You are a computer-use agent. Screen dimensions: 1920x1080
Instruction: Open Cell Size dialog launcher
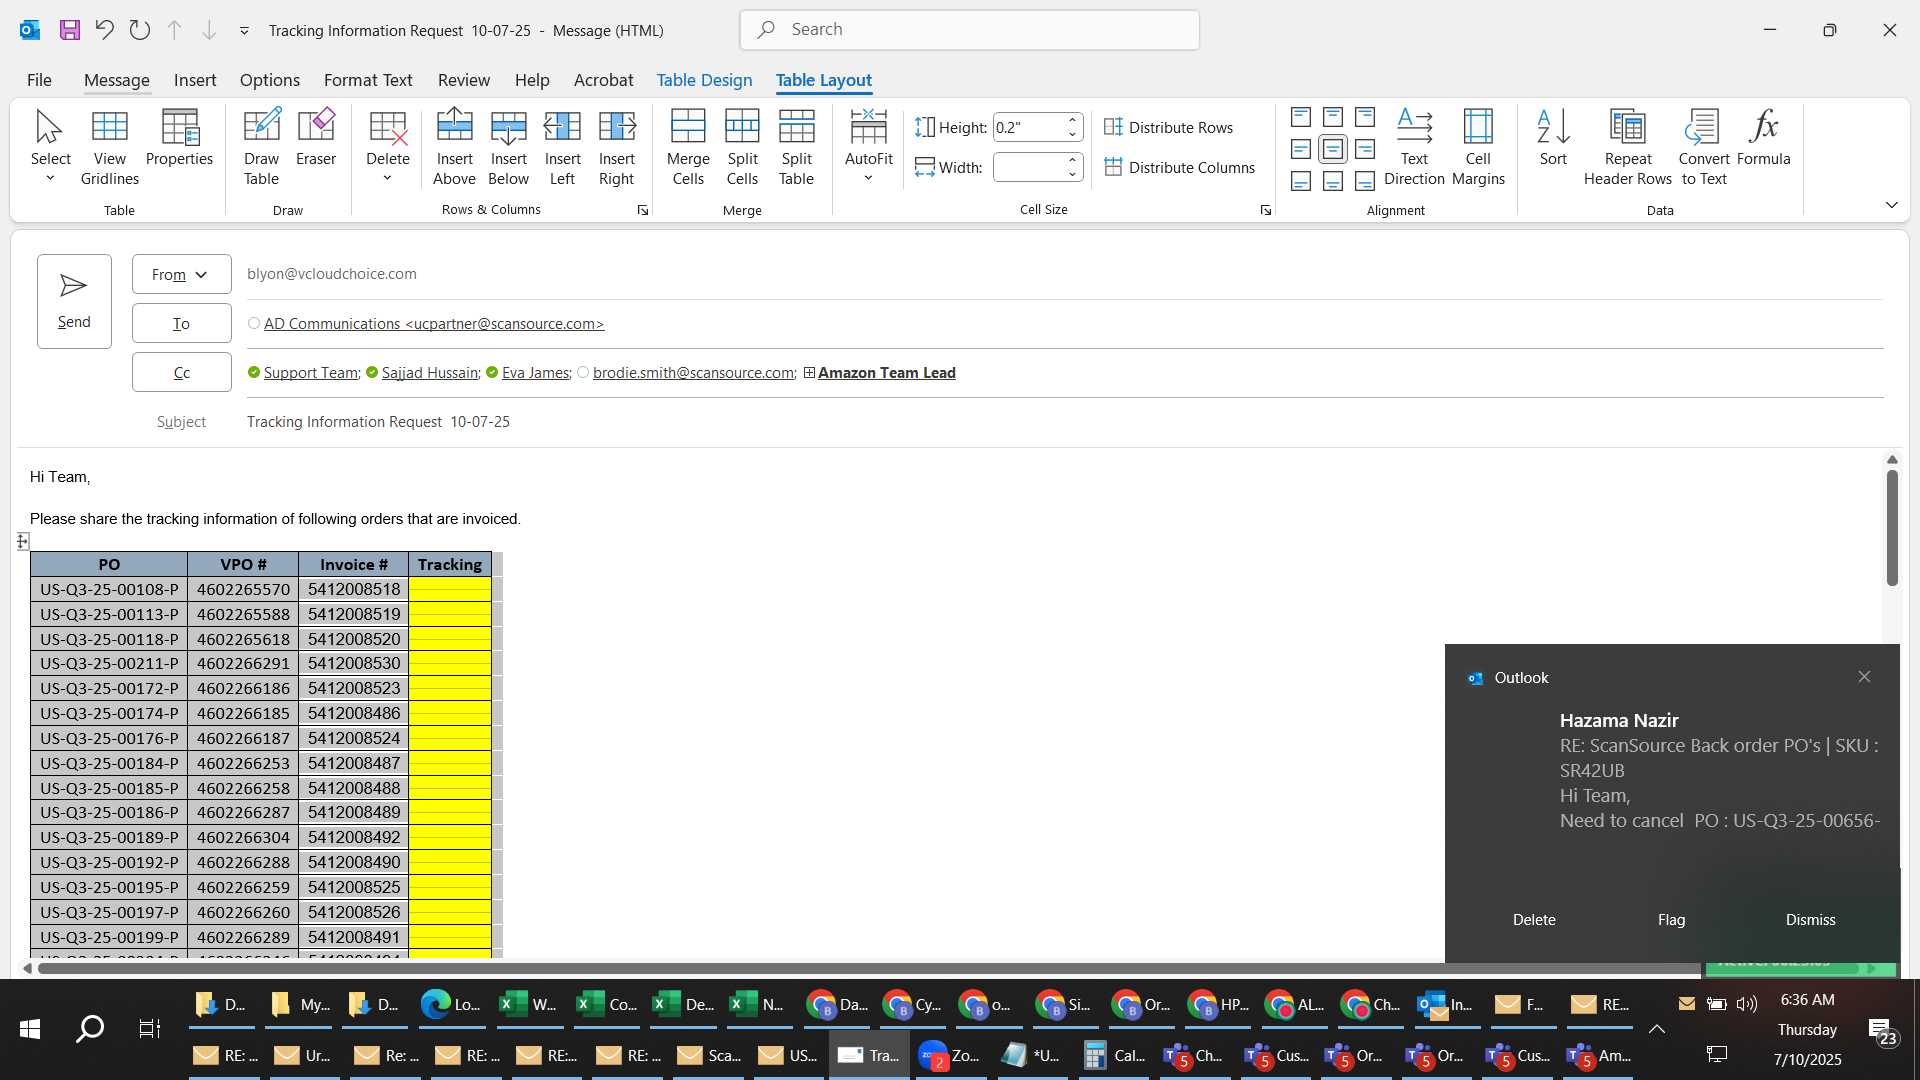(x=1265, y=210)
